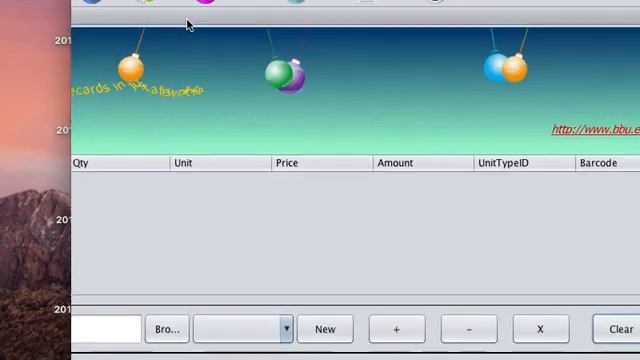Select the Unit column header
640x360 pixels.
[220, 163]
